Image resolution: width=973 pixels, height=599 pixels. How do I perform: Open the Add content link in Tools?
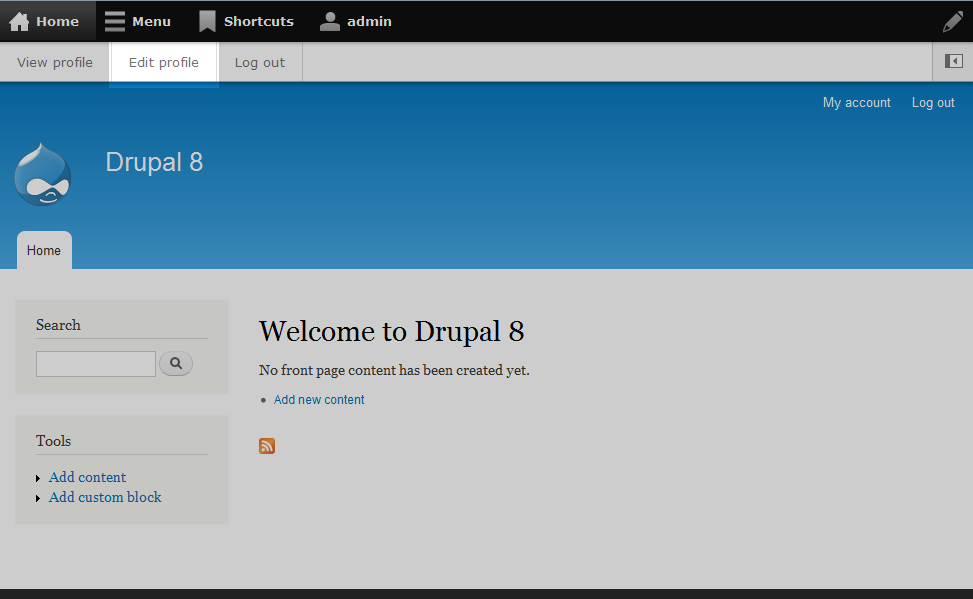point(87,477)
